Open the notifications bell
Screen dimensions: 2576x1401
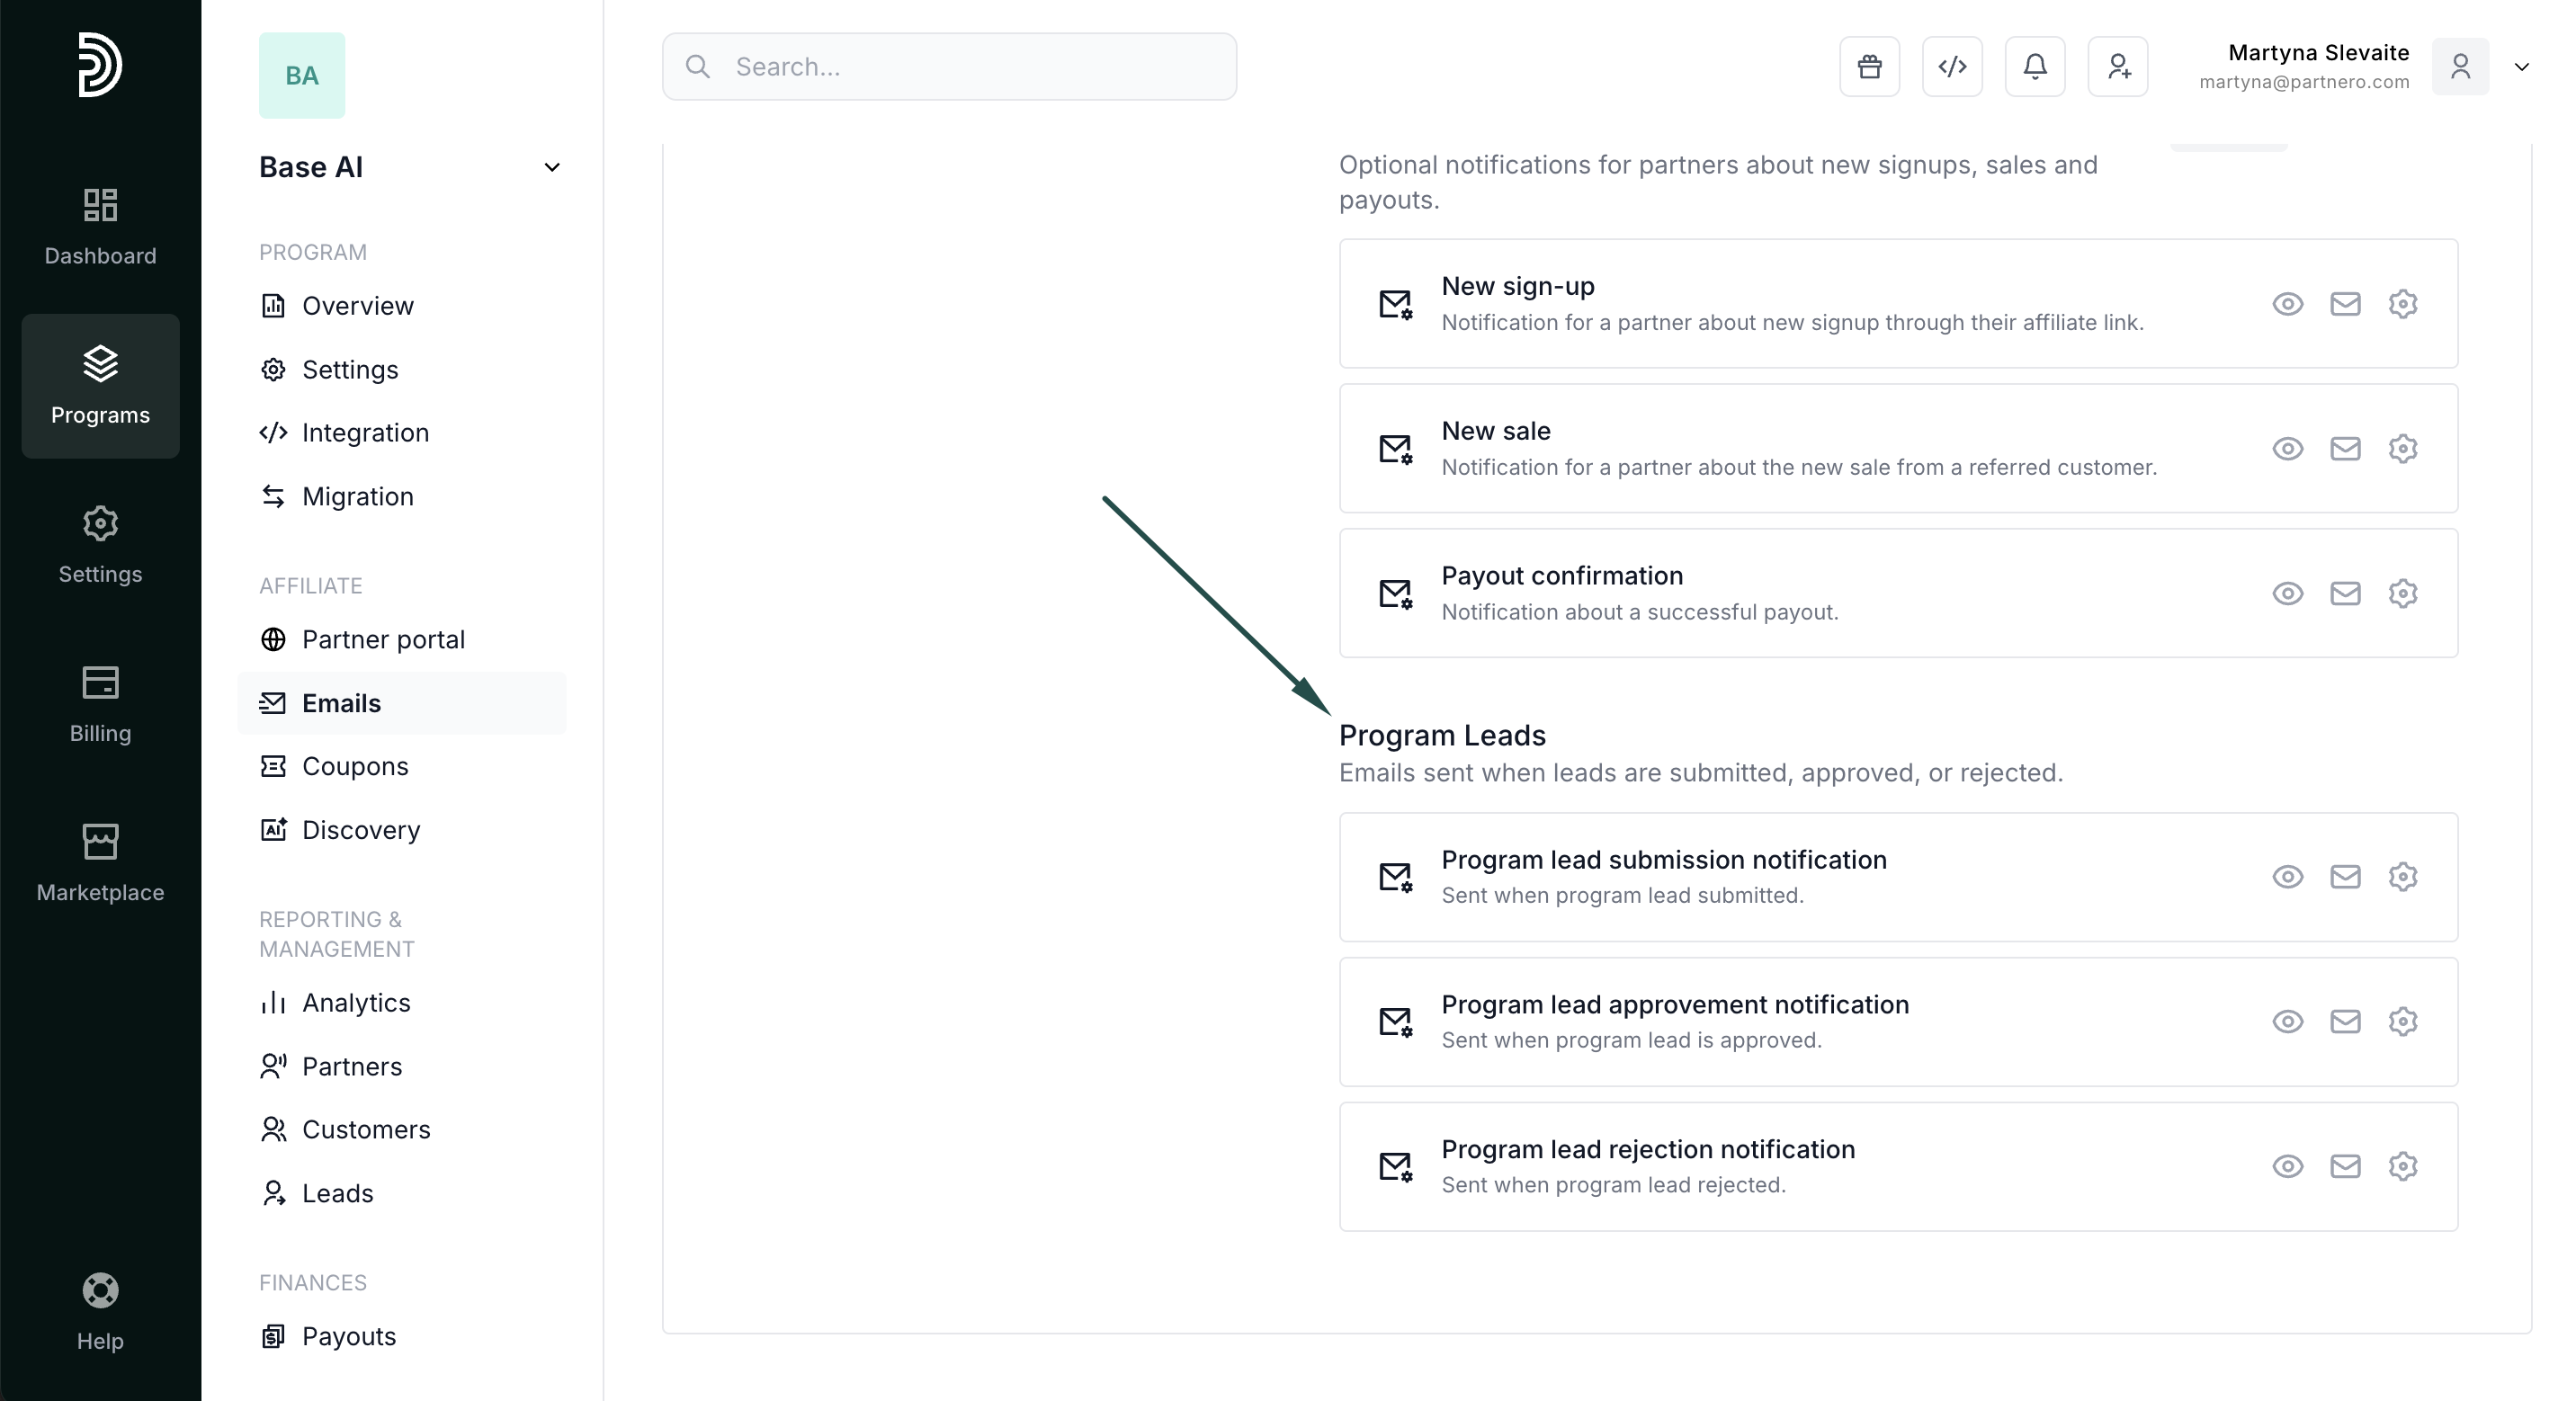point(2035,67)
